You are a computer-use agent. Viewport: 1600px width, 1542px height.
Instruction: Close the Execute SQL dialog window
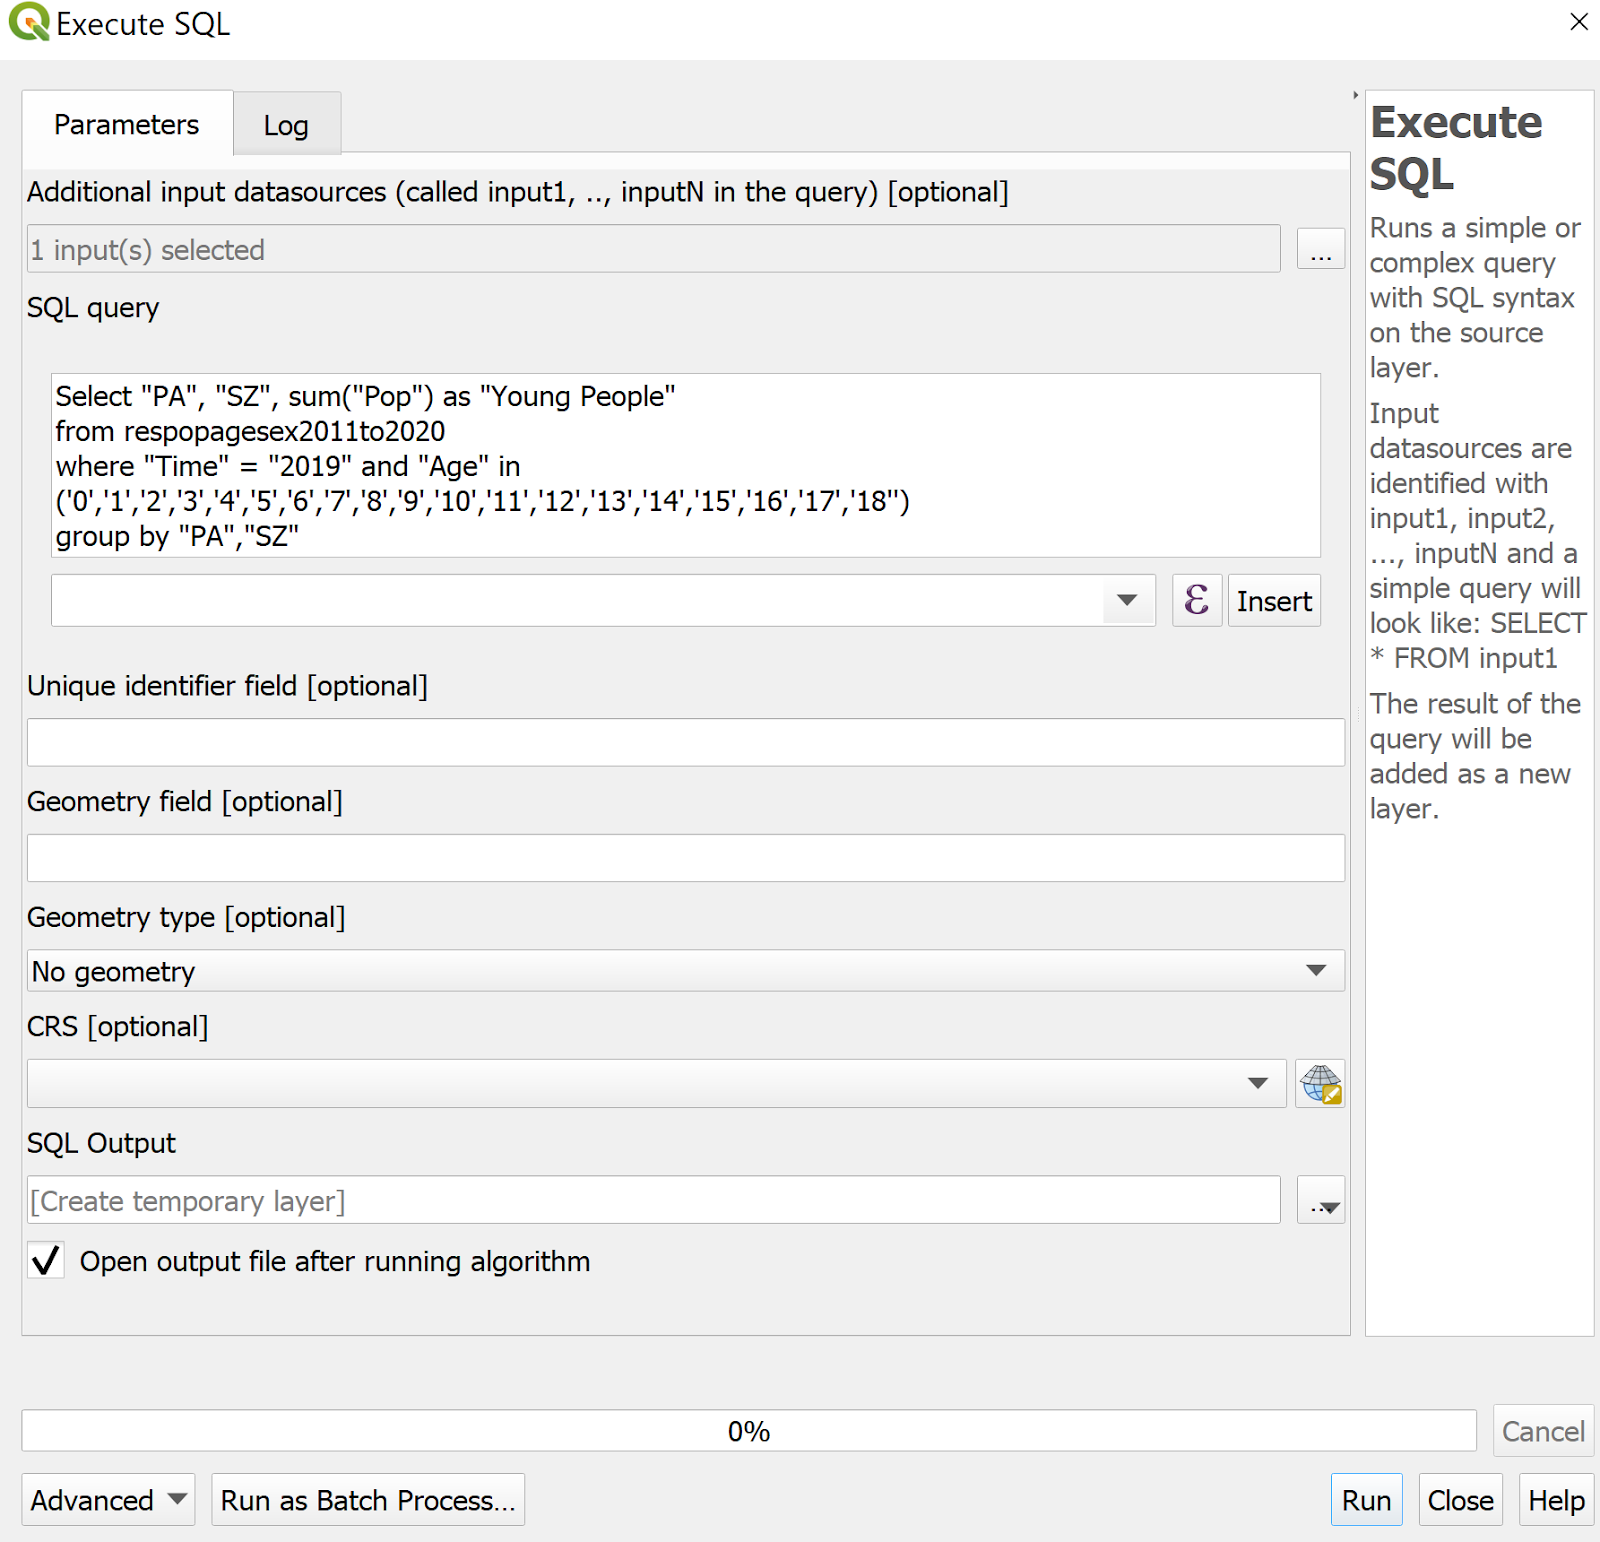tap(1579, 22)
